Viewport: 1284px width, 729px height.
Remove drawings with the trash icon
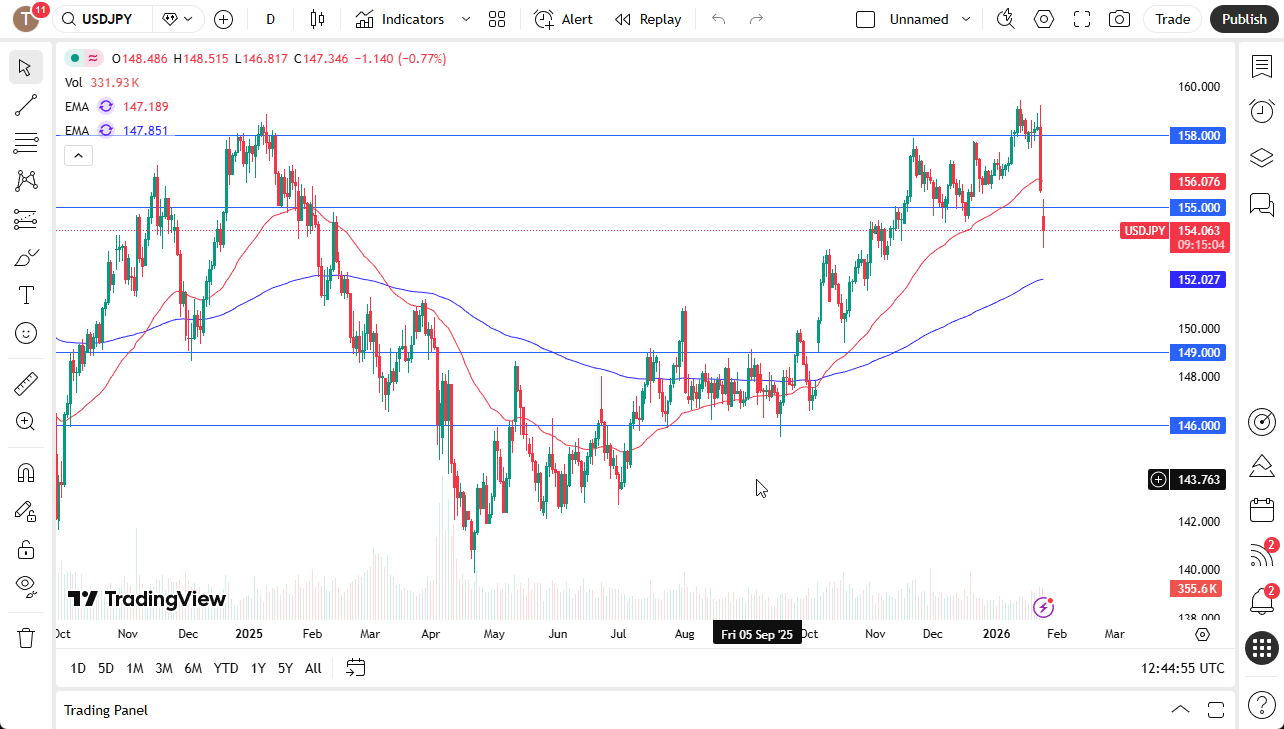26,637
